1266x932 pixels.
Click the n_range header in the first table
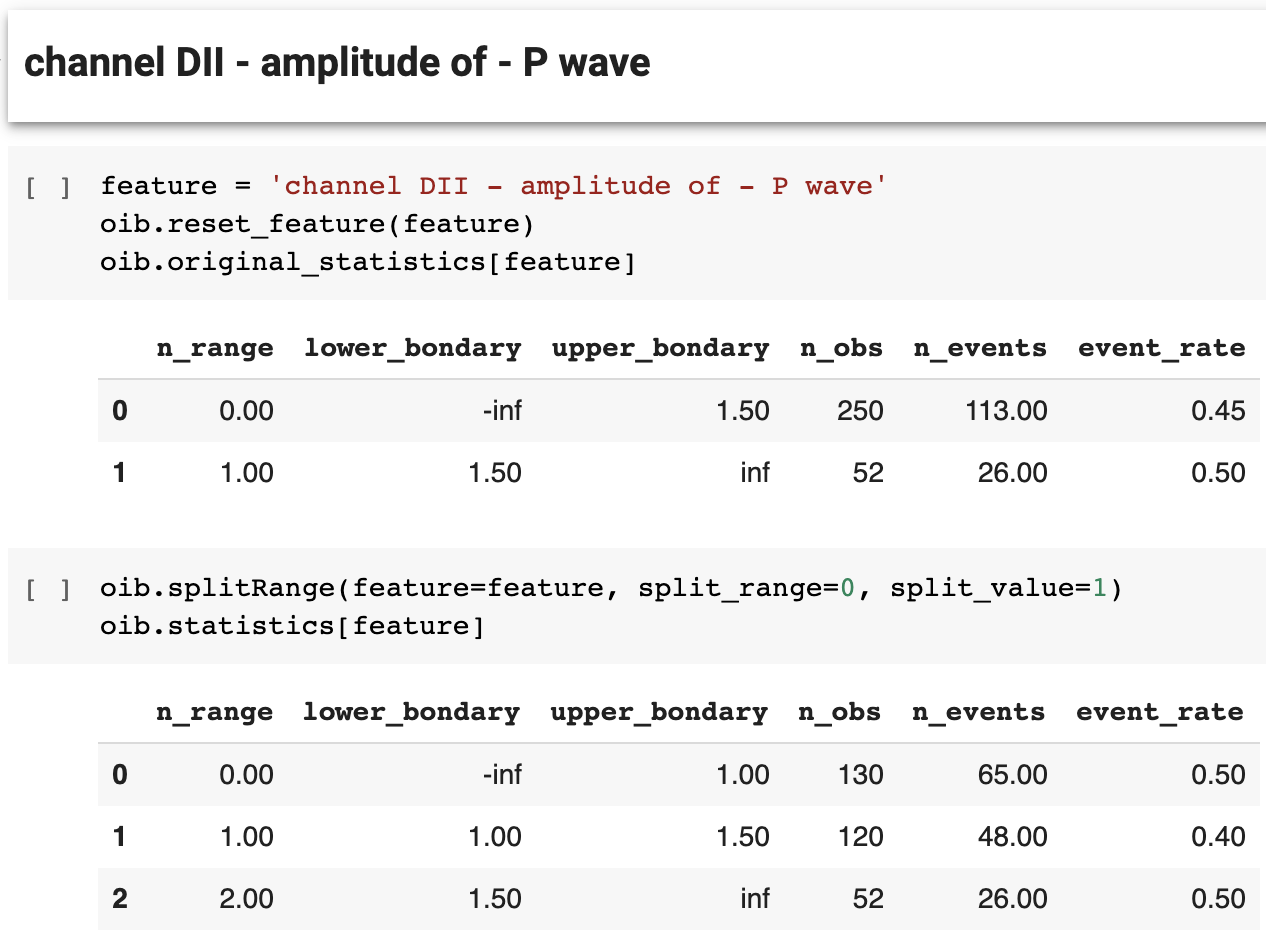[214, 348]
